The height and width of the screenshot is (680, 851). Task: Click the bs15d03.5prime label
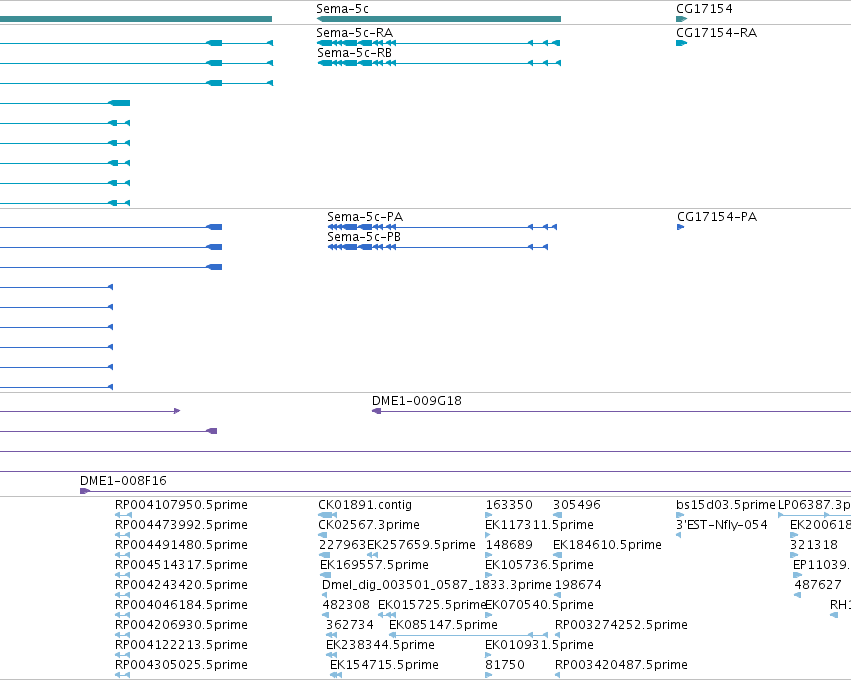point(726,505)
